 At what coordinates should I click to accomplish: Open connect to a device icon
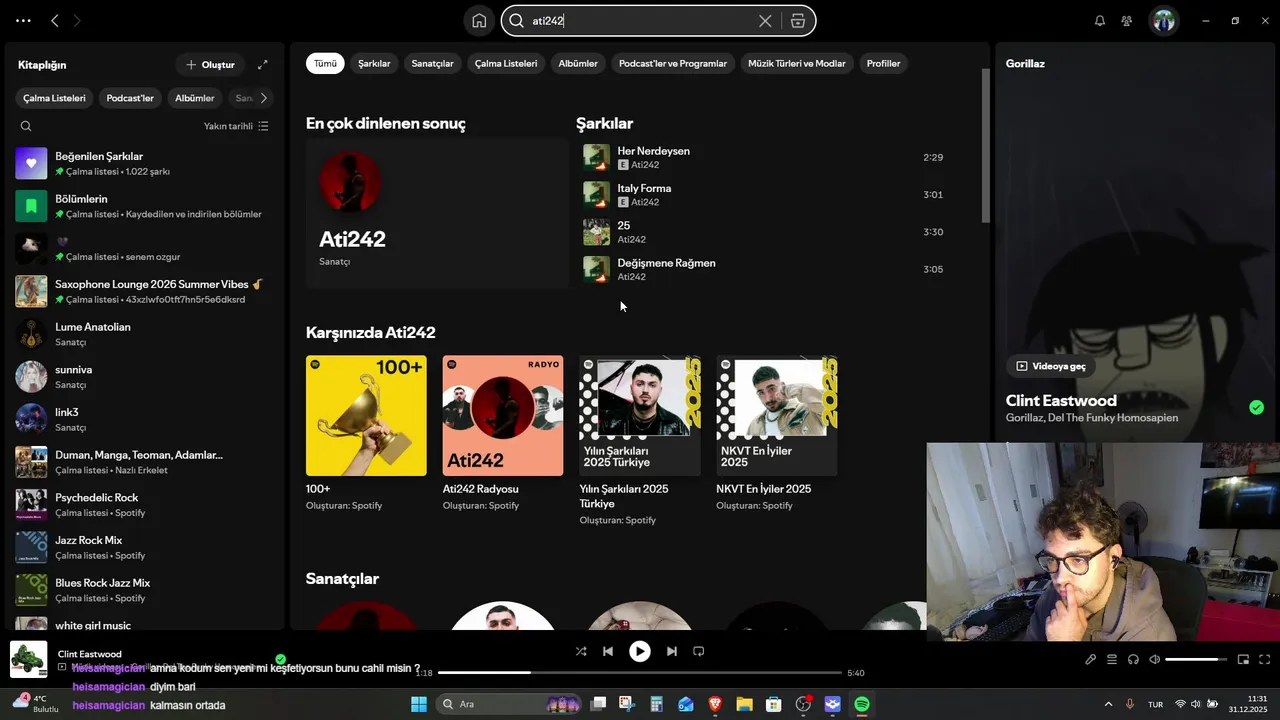pyautogui.click(x=1133, y=660)
